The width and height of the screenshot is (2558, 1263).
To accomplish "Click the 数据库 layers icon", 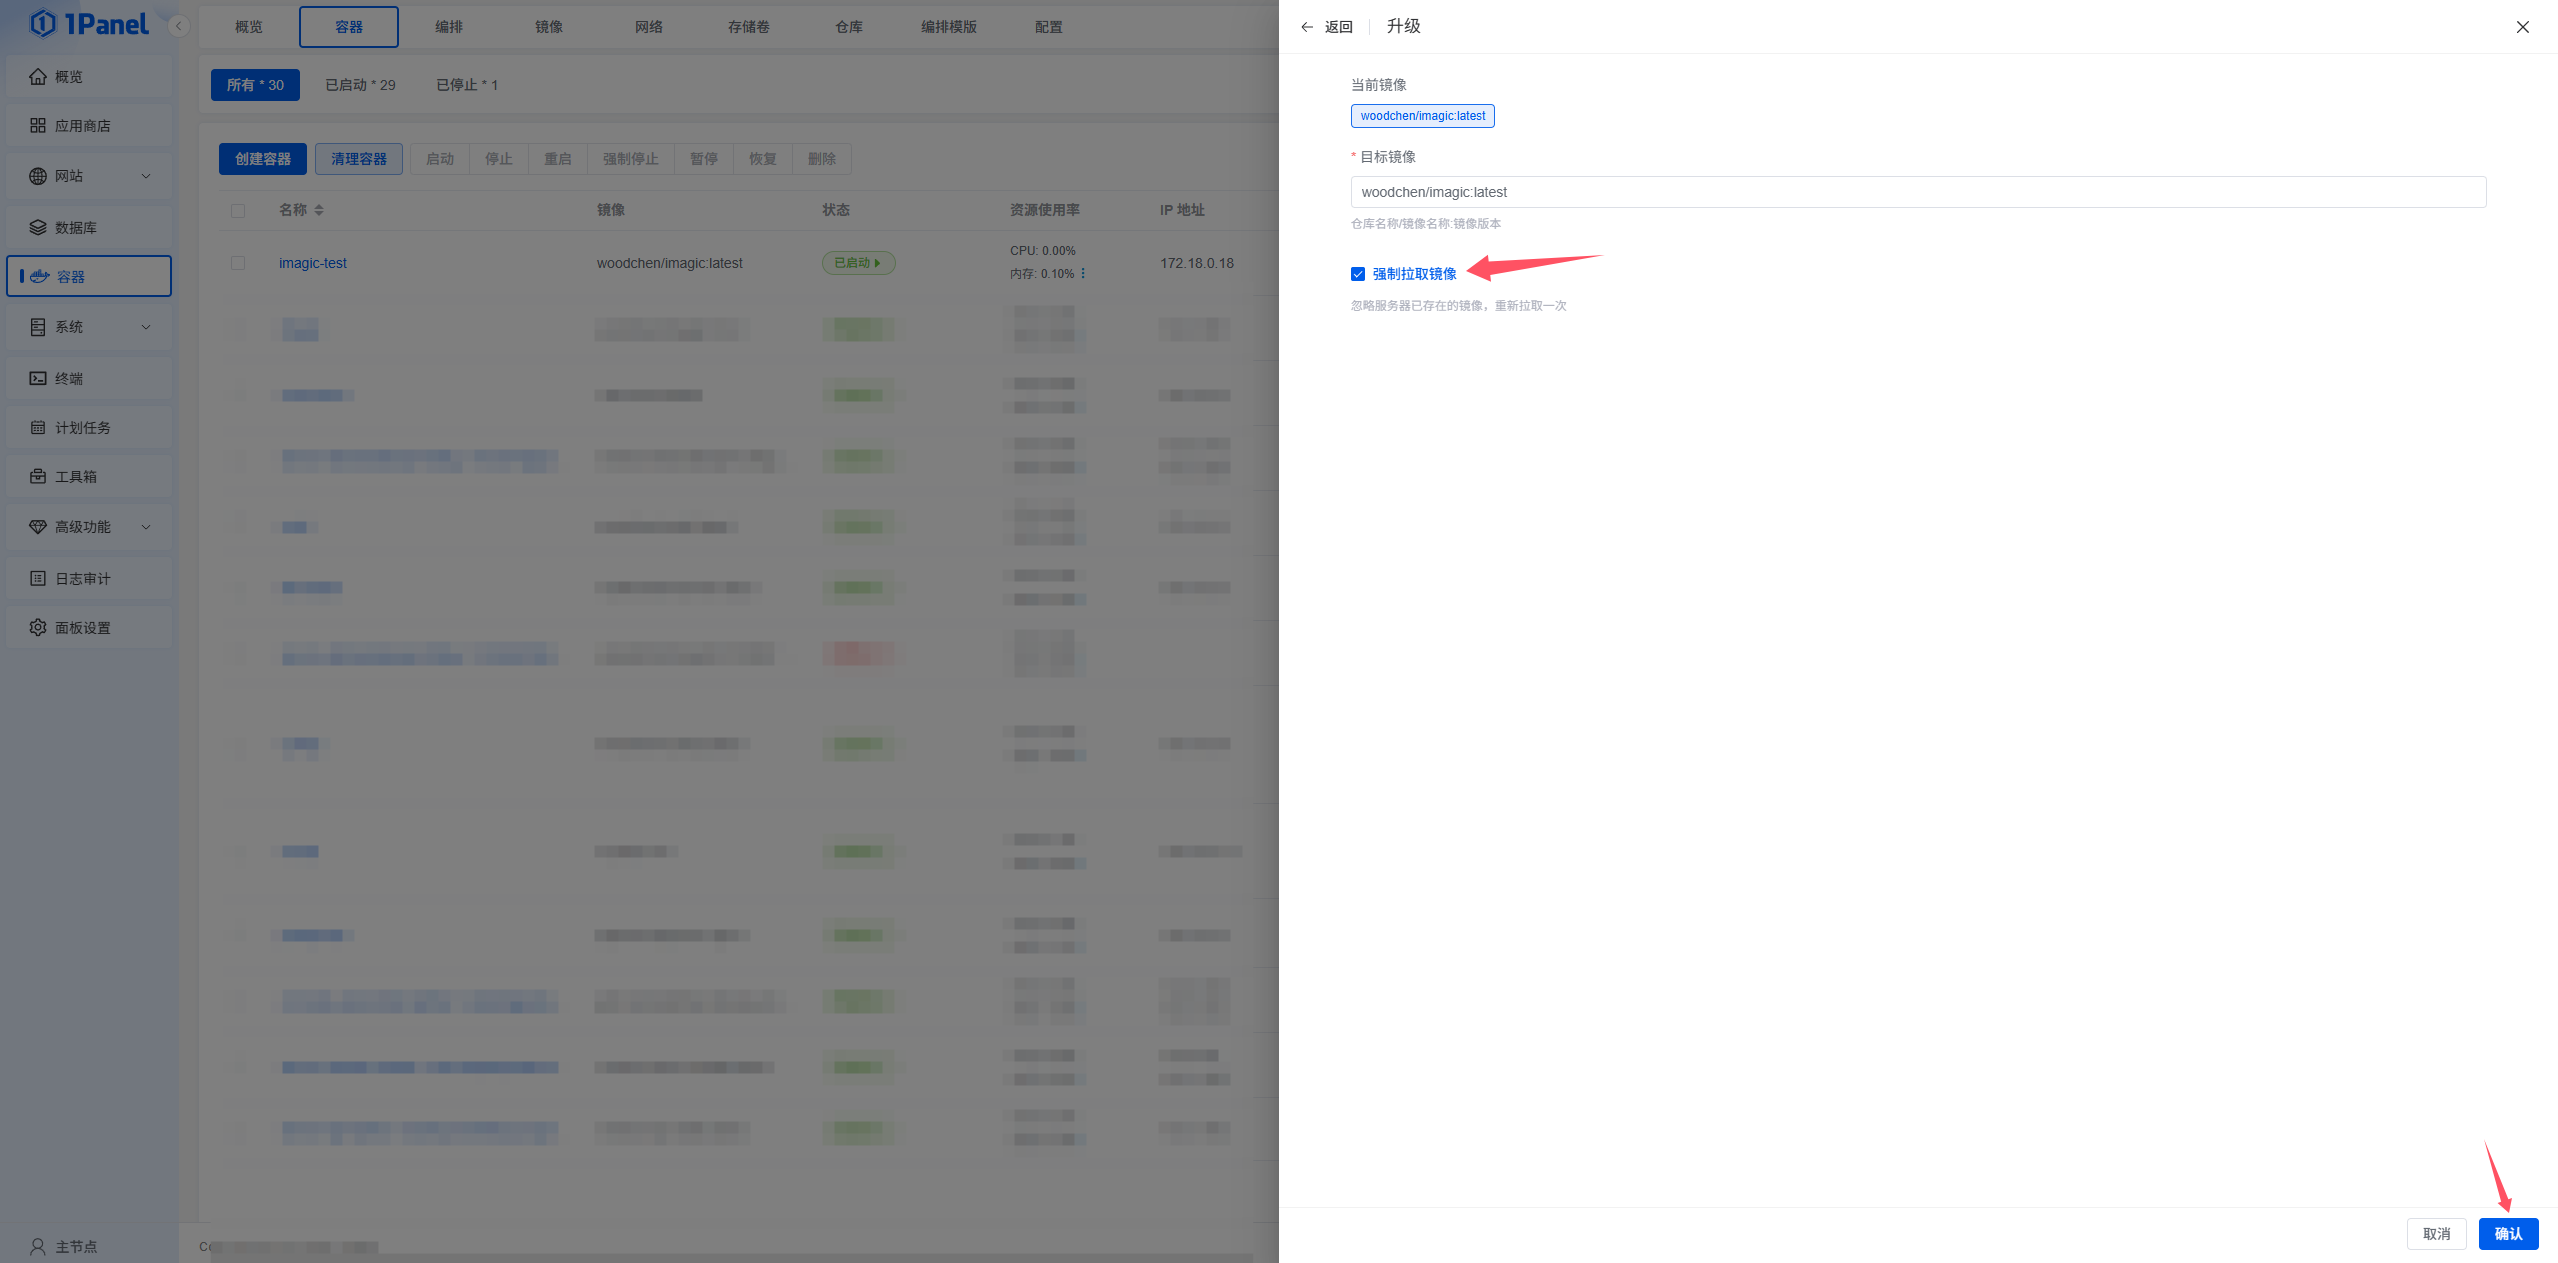I will (38, 227).
